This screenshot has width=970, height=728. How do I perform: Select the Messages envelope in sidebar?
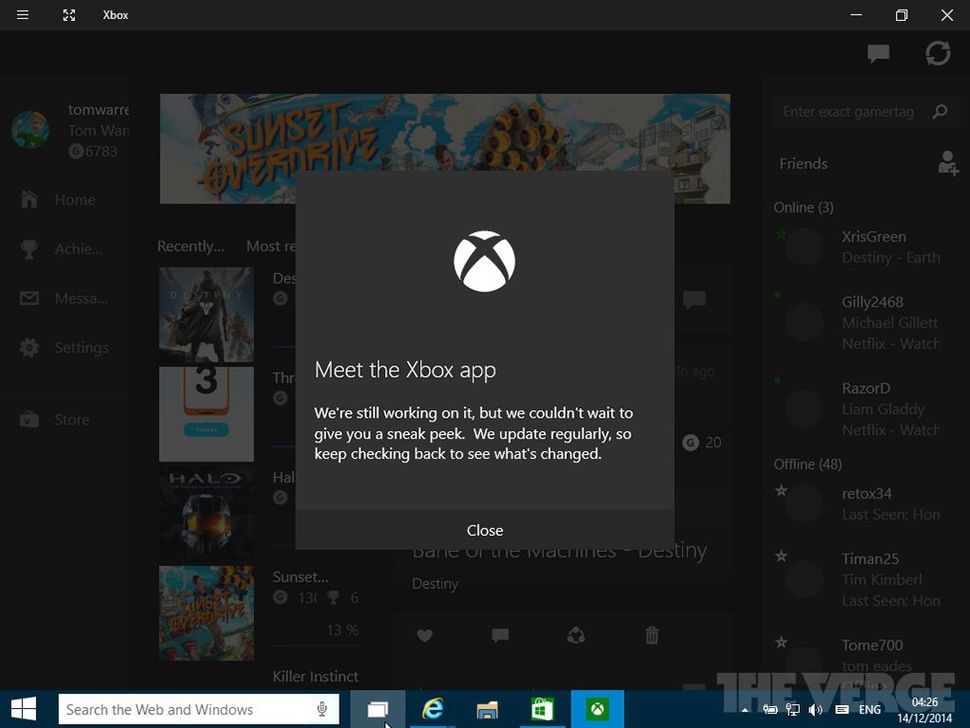tap(30, 297)
